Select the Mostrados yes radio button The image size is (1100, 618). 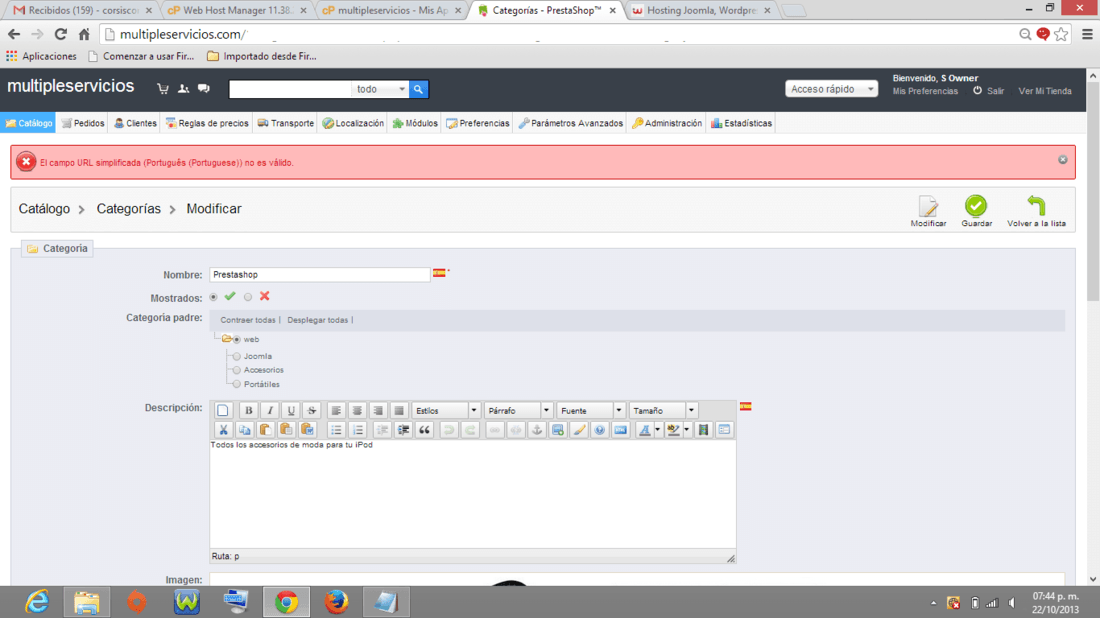click(x=213, y=297)
